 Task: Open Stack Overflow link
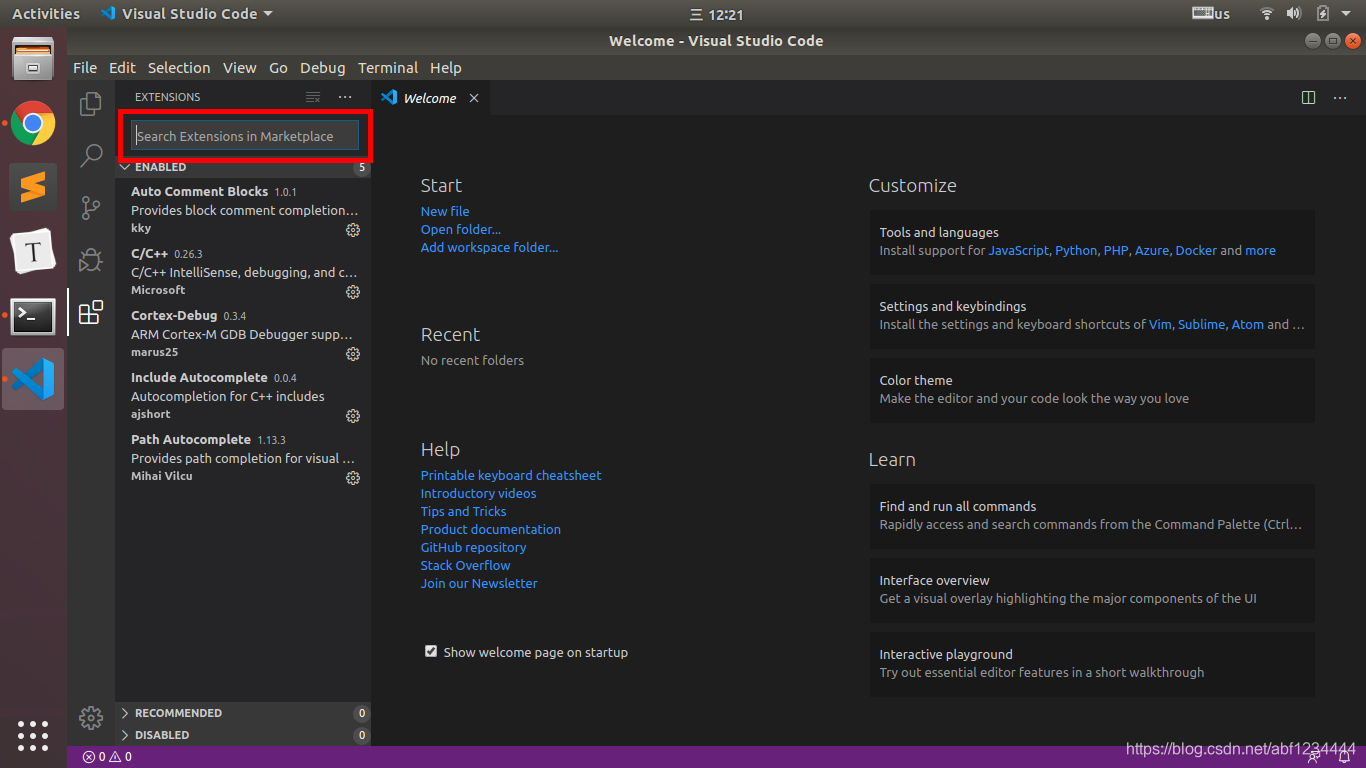click(466, 565)
